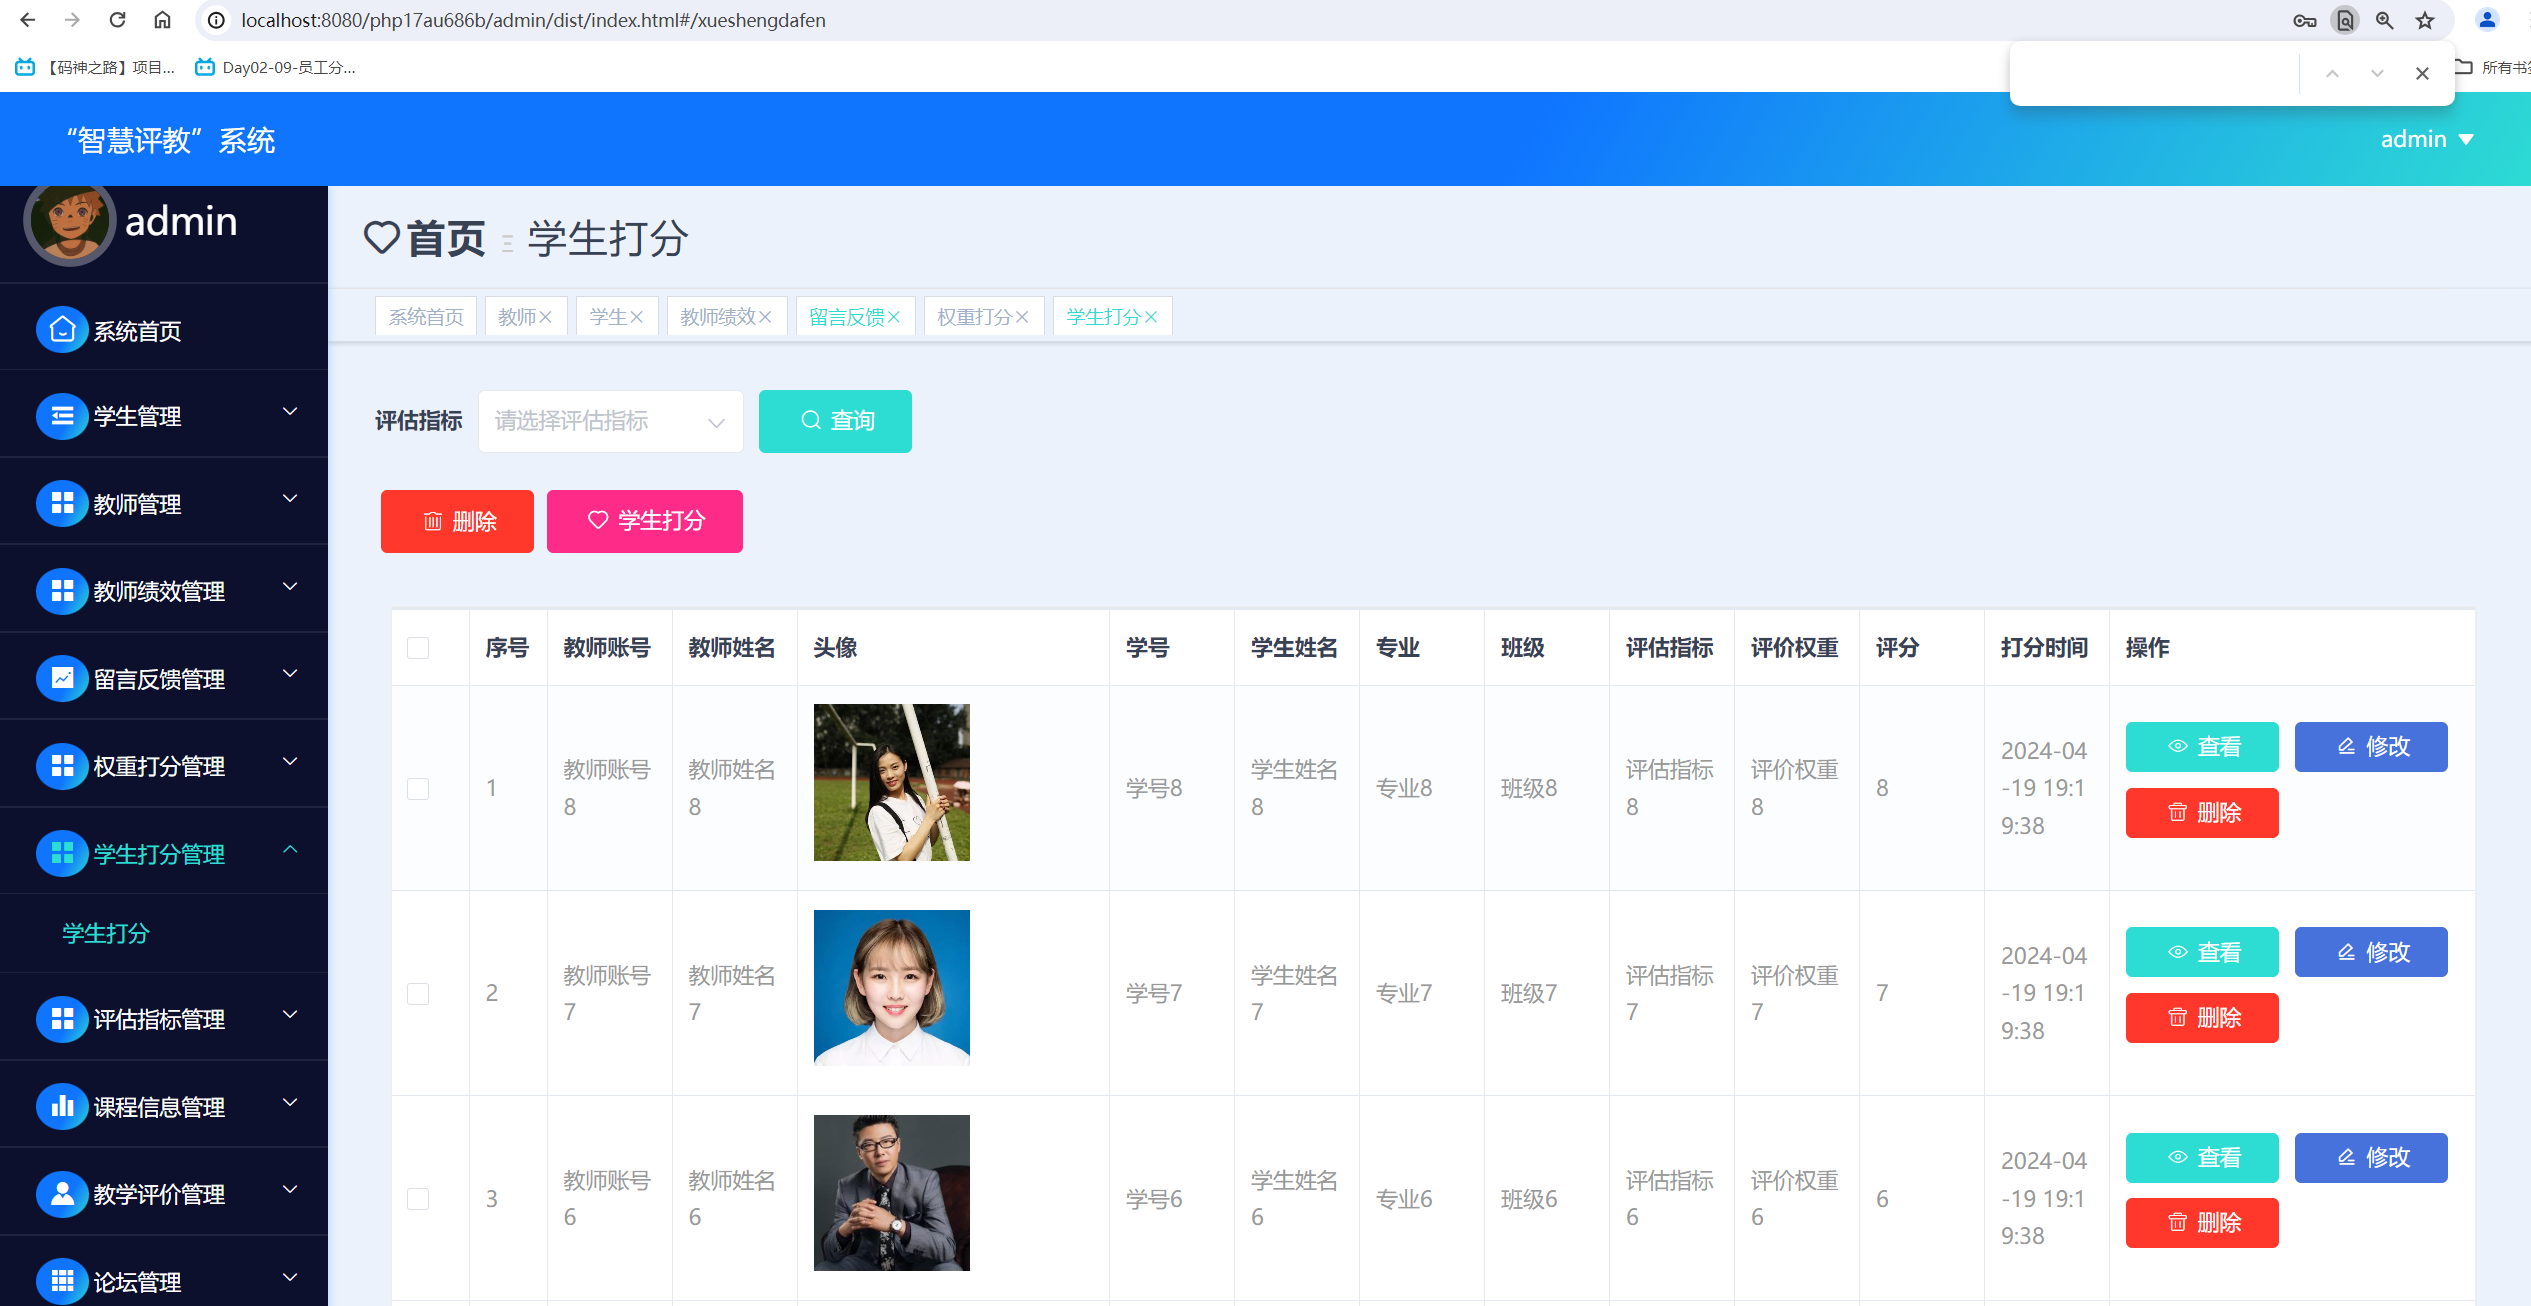
Task: Click row 1 student avatar photo
Action: pos(891,782)
